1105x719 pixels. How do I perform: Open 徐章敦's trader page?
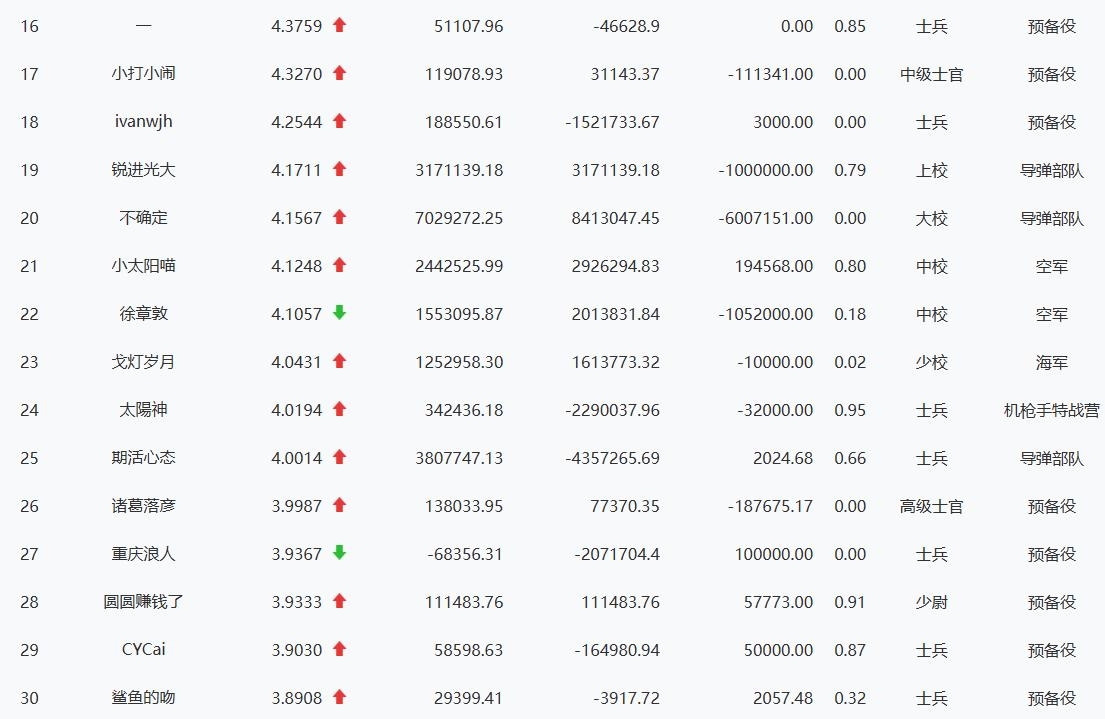144,314
